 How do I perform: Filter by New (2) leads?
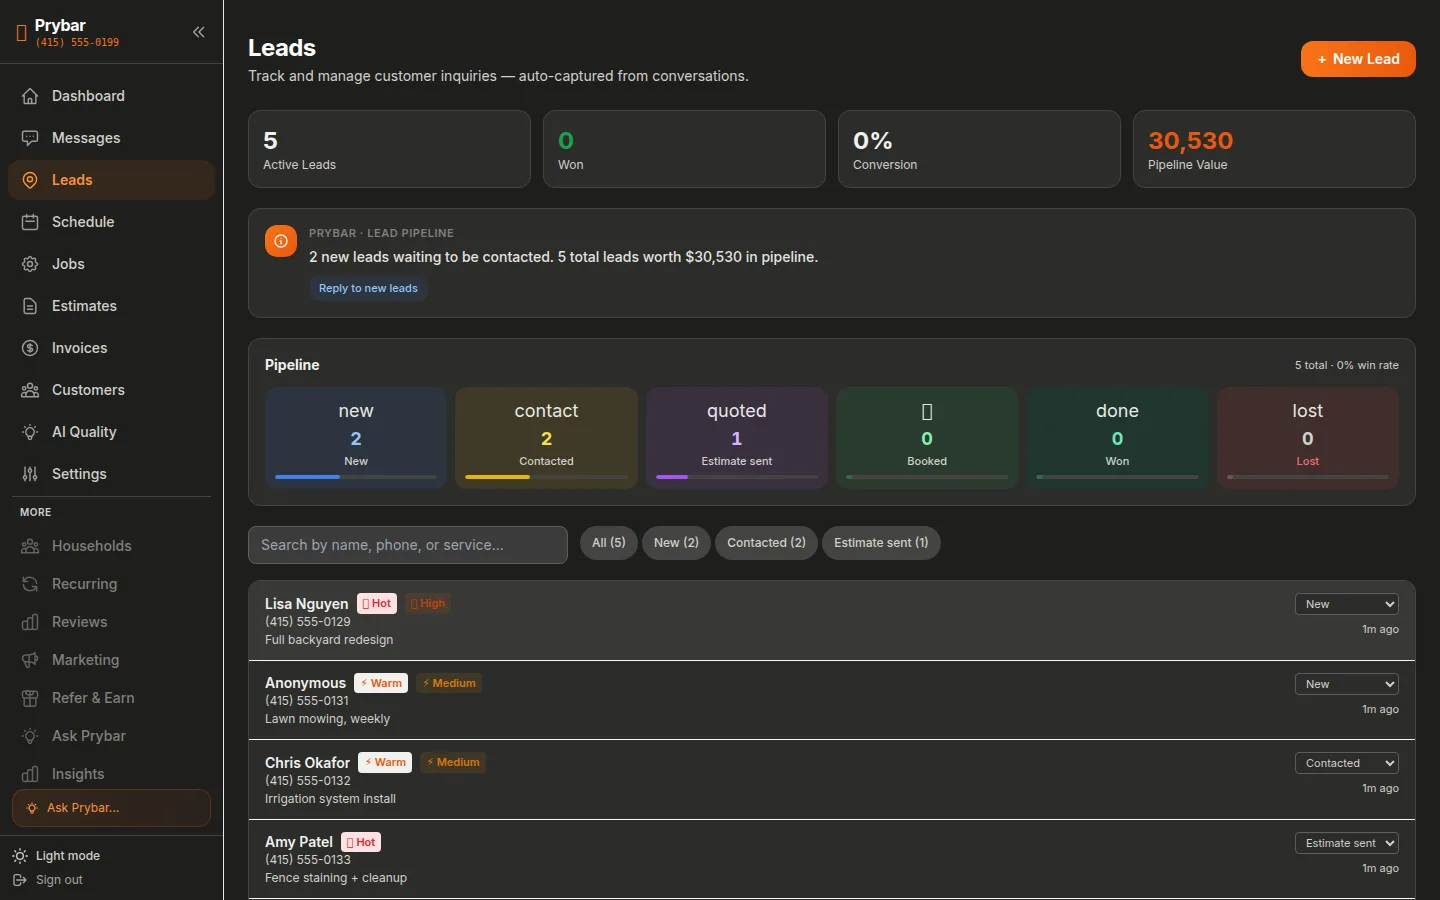click(x=676, y=543)
